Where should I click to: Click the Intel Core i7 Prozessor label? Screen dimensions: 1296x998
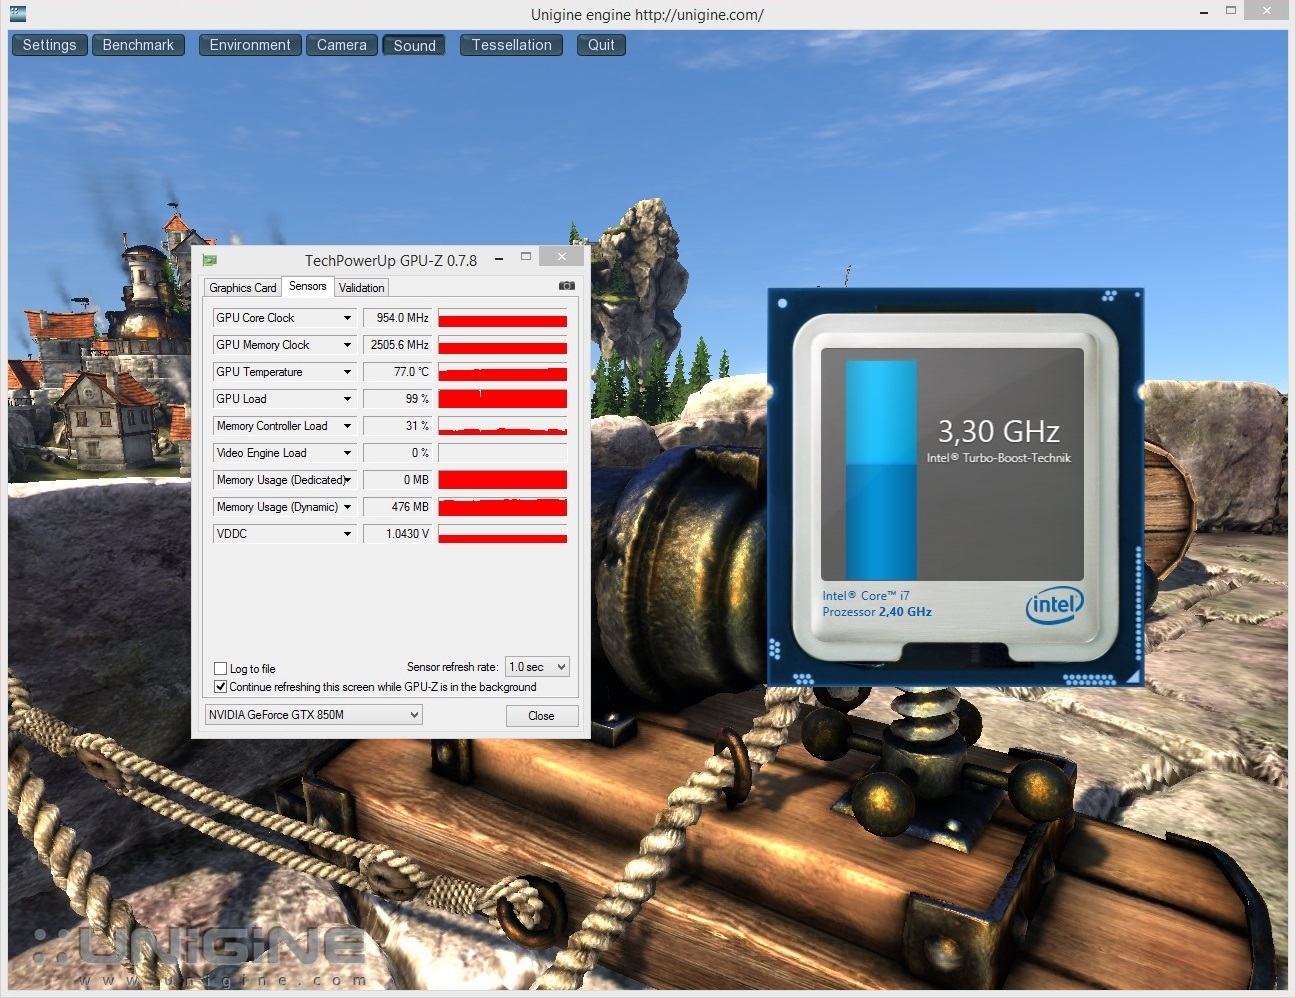(877, 603)
